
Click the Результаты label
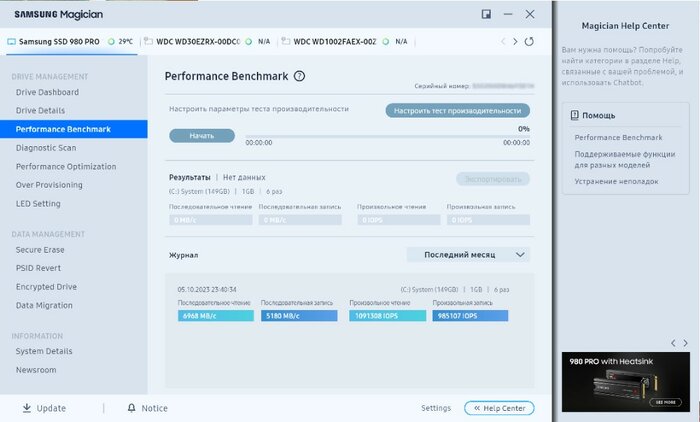190,177
